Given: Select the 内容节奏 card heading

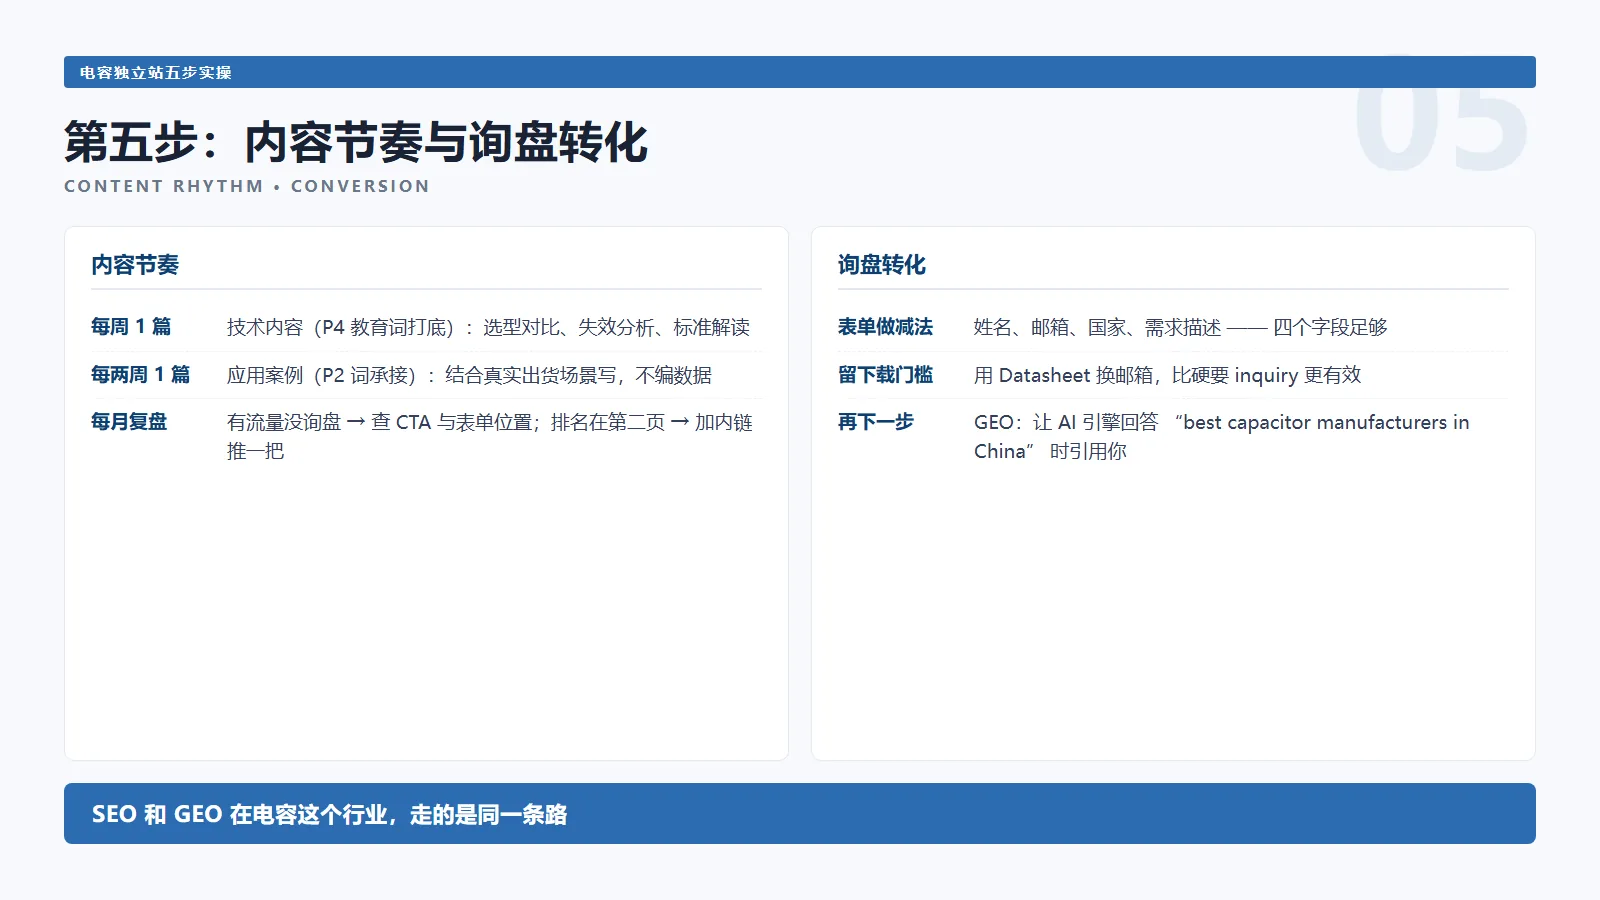Looking at the screenshot, I should [135, 265].
